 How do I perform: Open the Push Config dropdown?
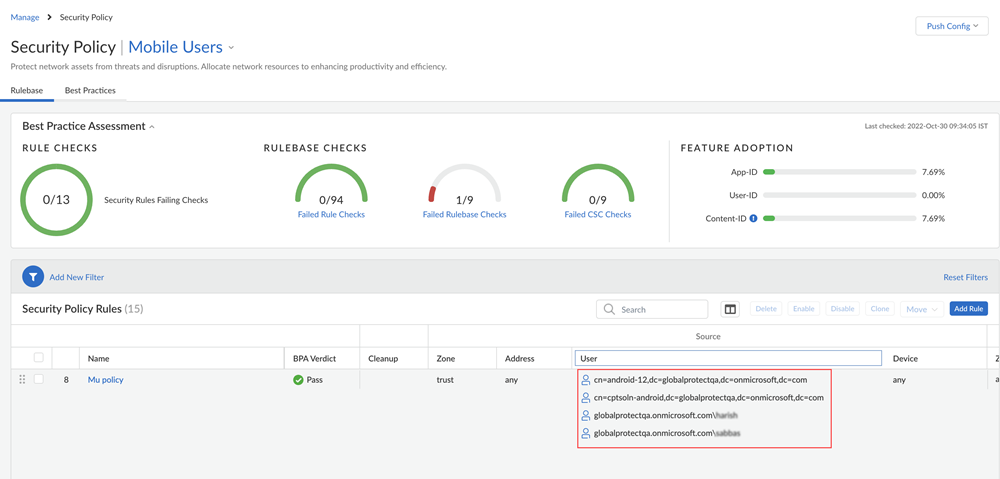point(951,26)
